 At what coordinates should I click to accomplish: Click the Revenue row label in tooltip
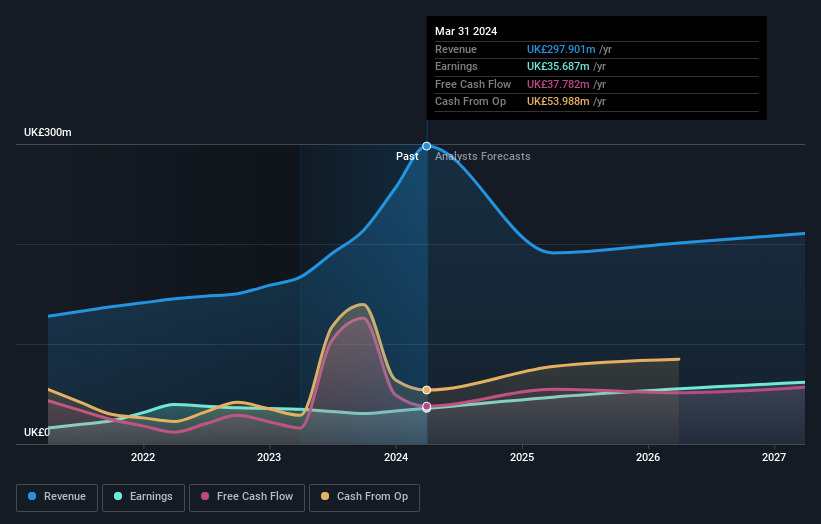[456, 49]
